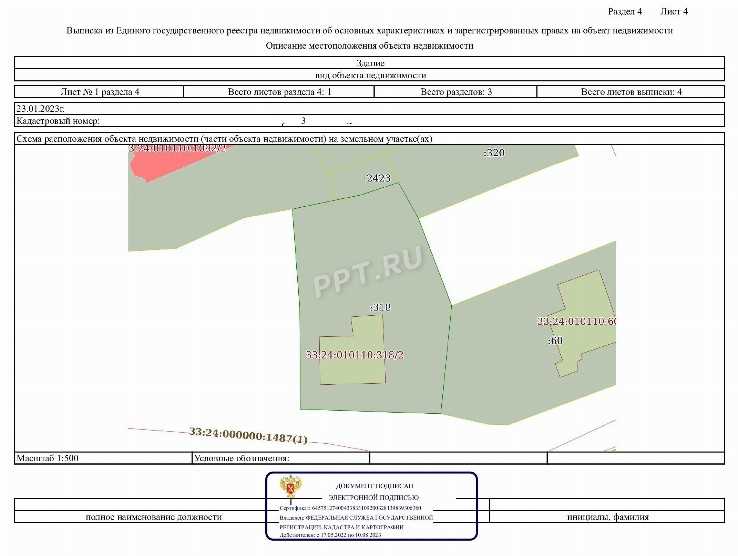The height and width of the screenshot is (556, 738).
Task: Click the title 'Описание местоположения объекта недвижимости'
Action: click(369, 46)
